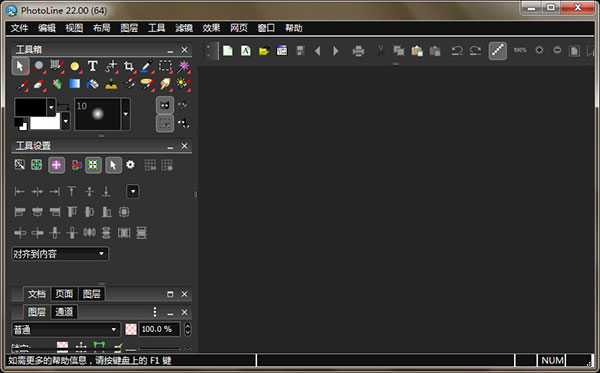This screenshot has height=373, width=600.
Task: Click the black foreground color swatch
Action: pyautogui.click(x=30, y=107)
